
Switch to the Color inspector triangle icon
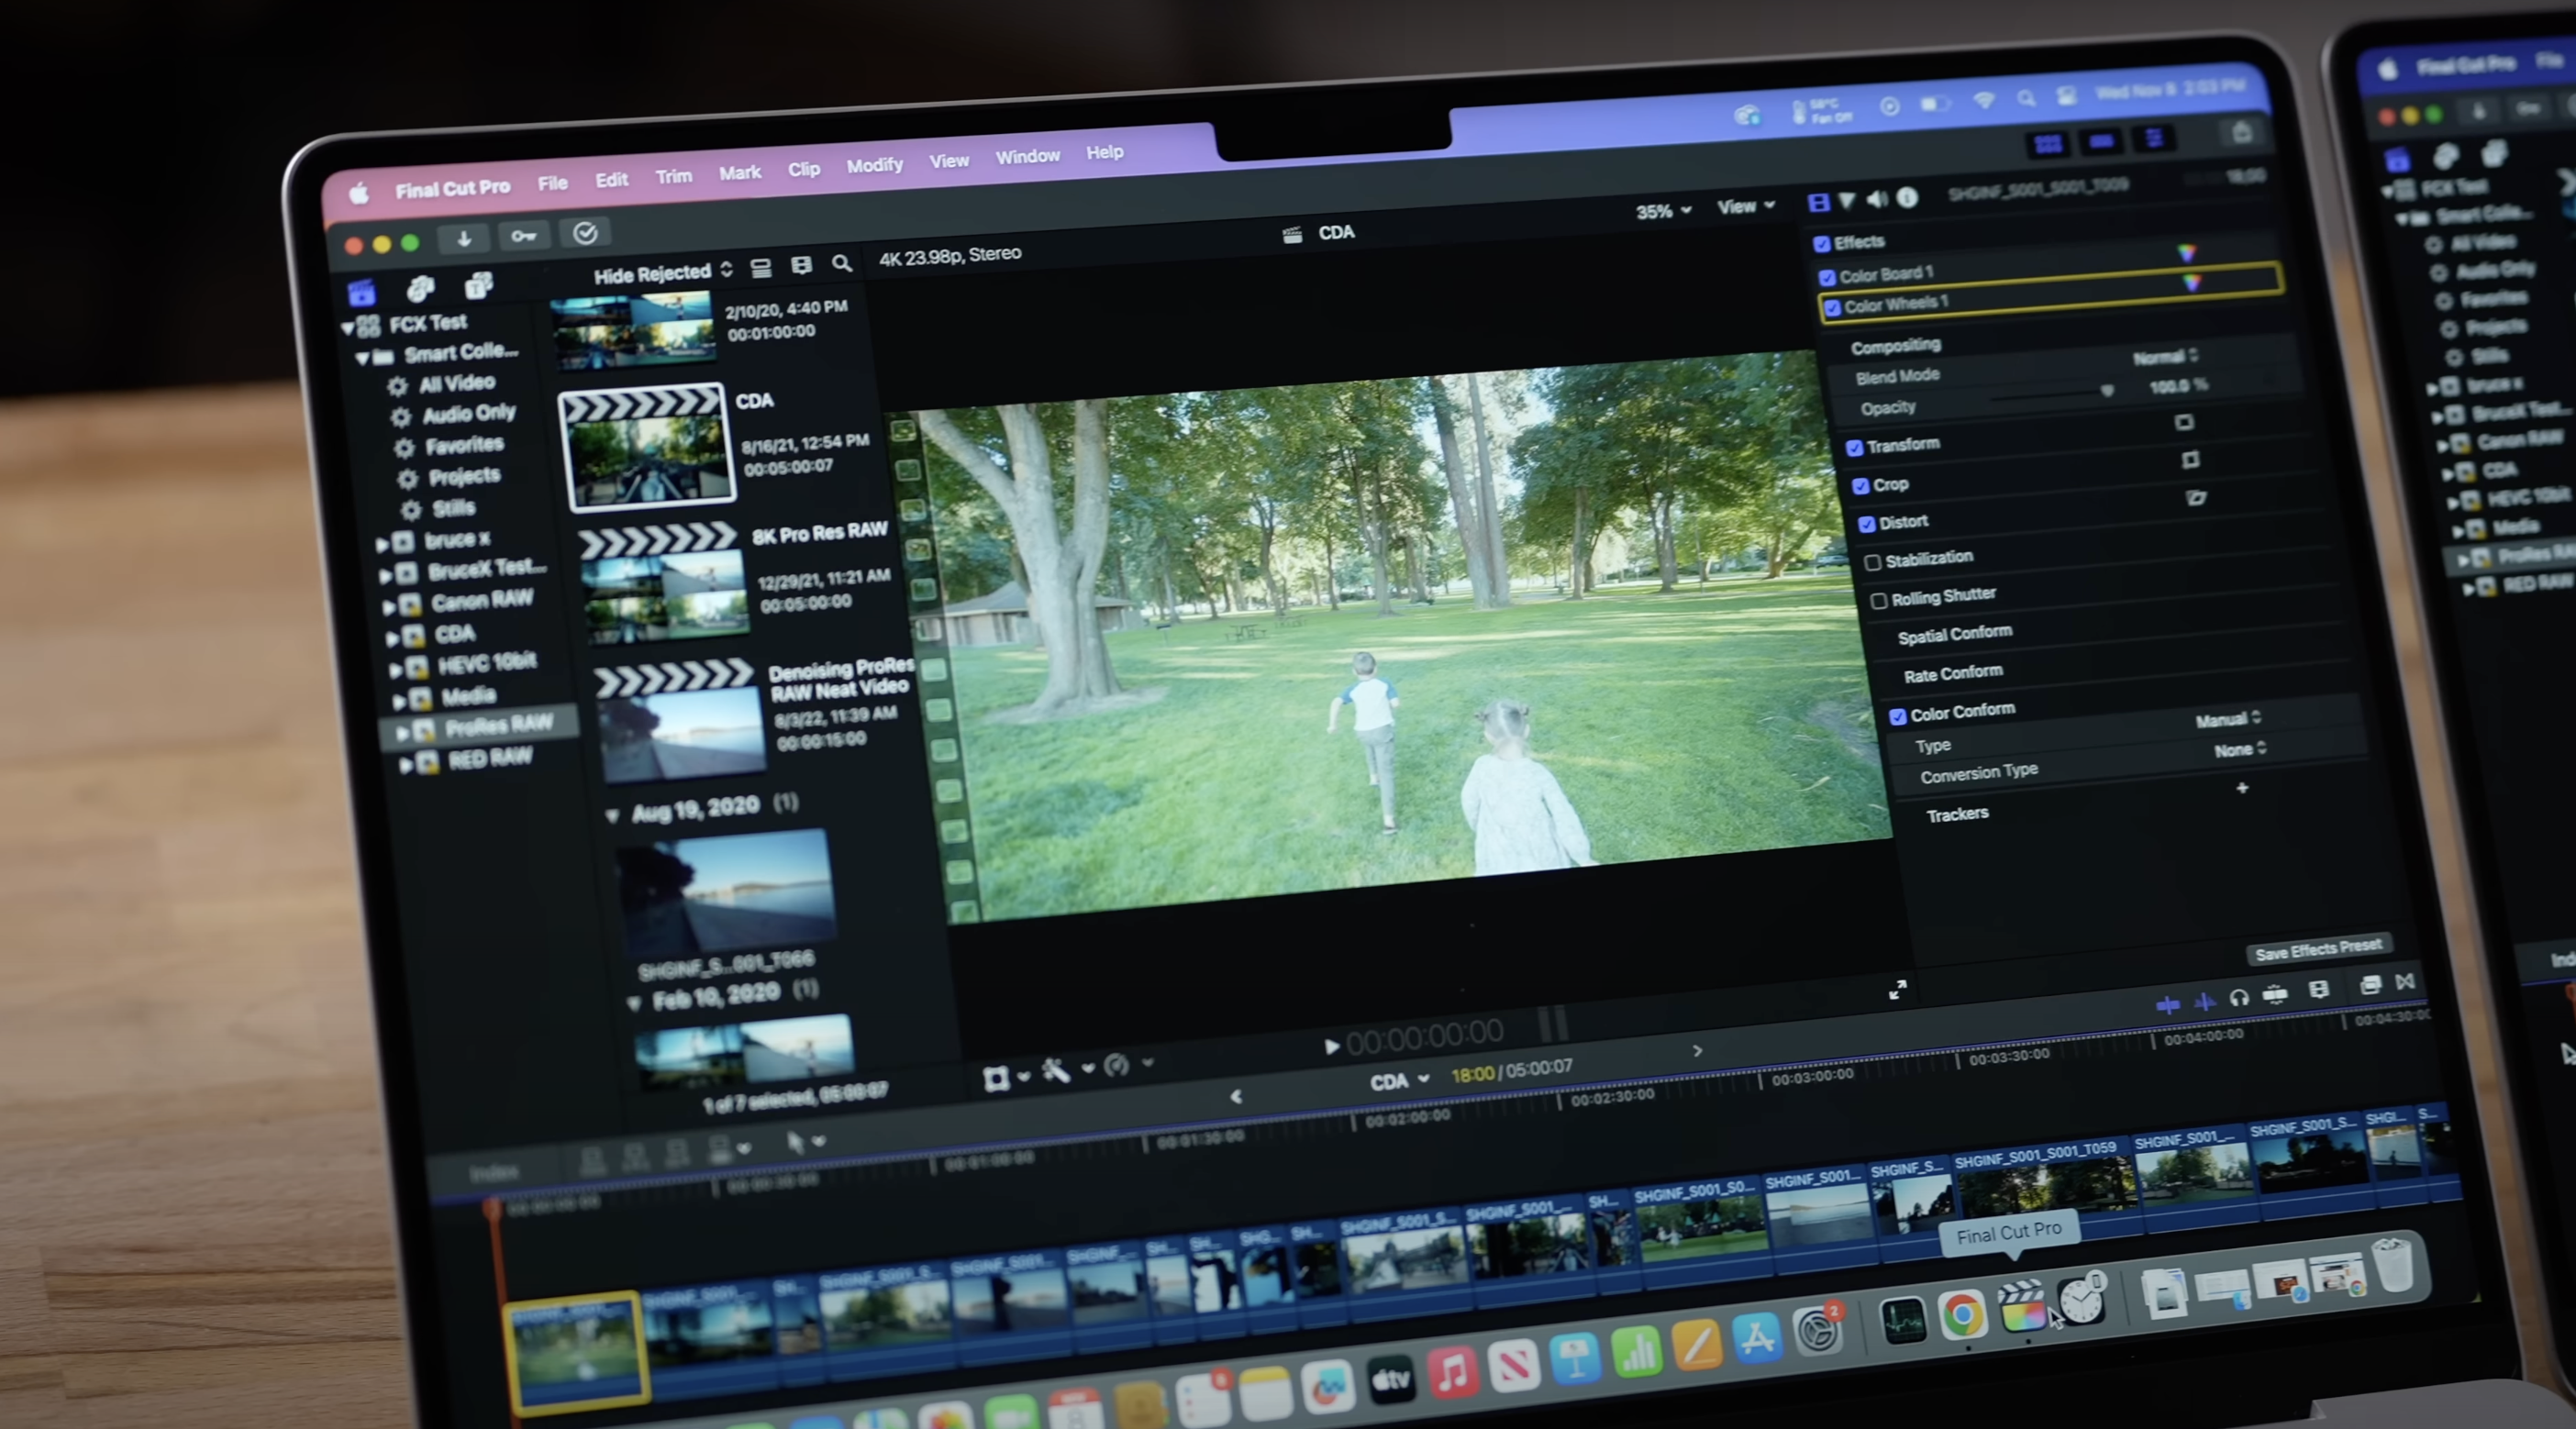coord(1847,201)
